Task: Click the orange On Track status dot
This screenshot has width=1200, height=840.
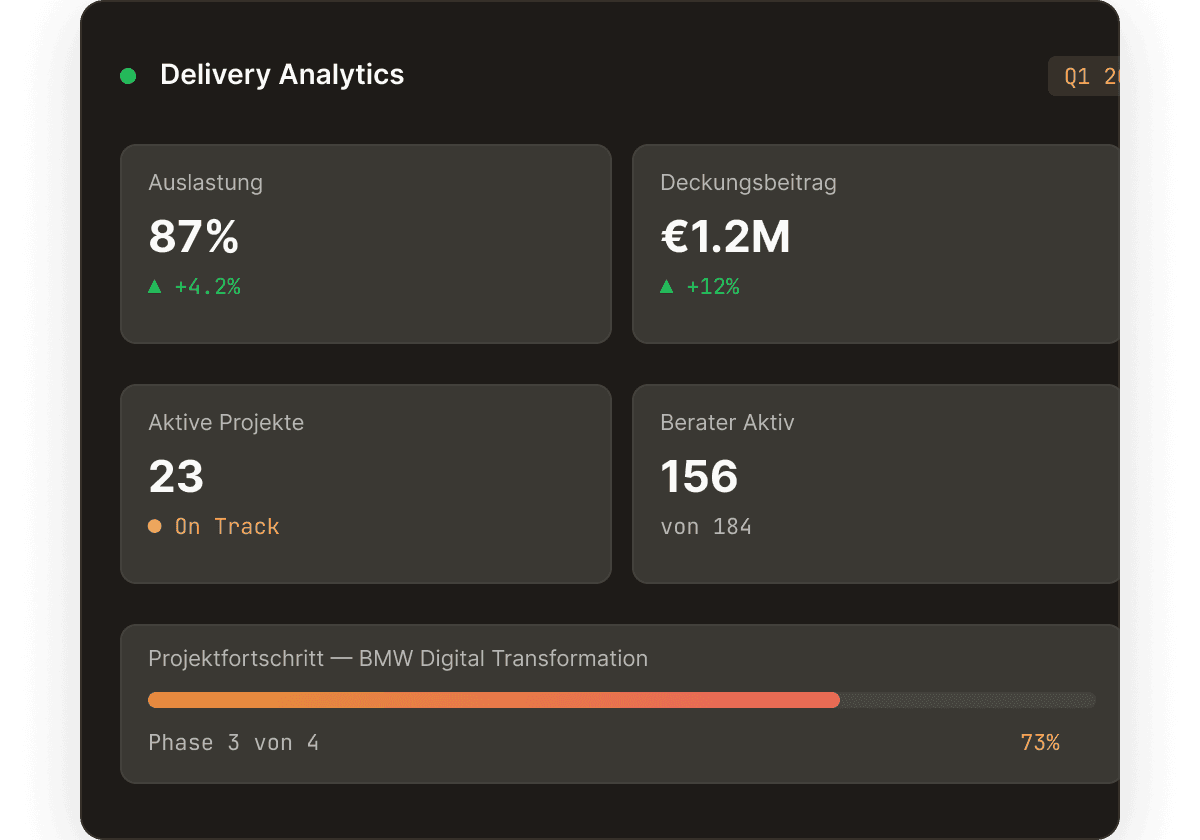Action: (x=155, y=526)
